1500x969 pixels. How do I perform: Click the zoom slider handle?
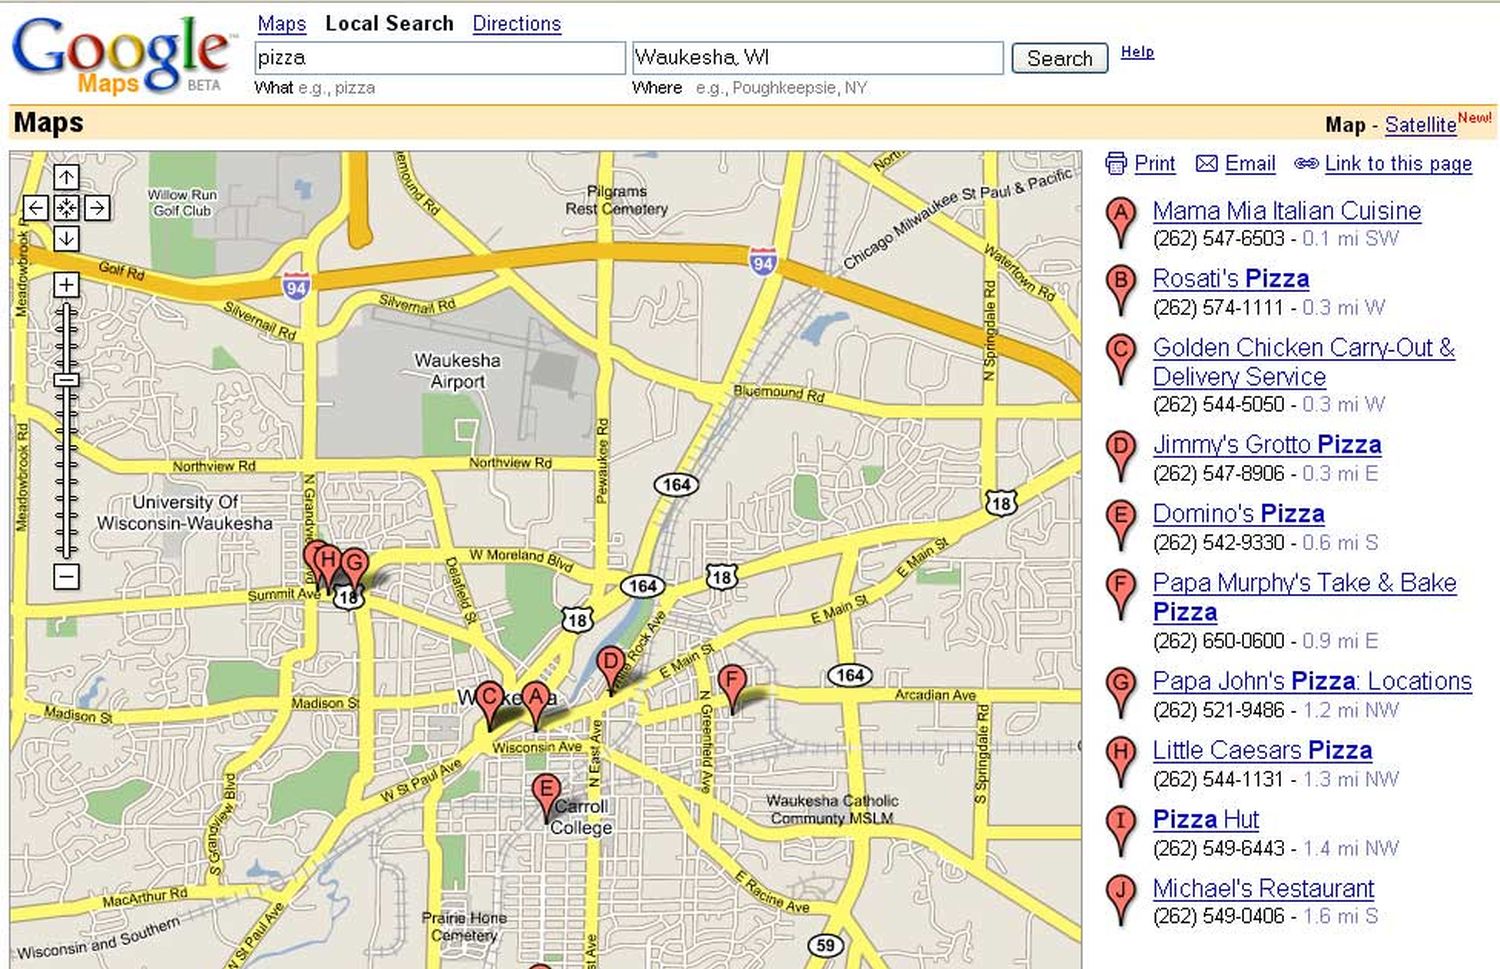(x=66, y=380)
